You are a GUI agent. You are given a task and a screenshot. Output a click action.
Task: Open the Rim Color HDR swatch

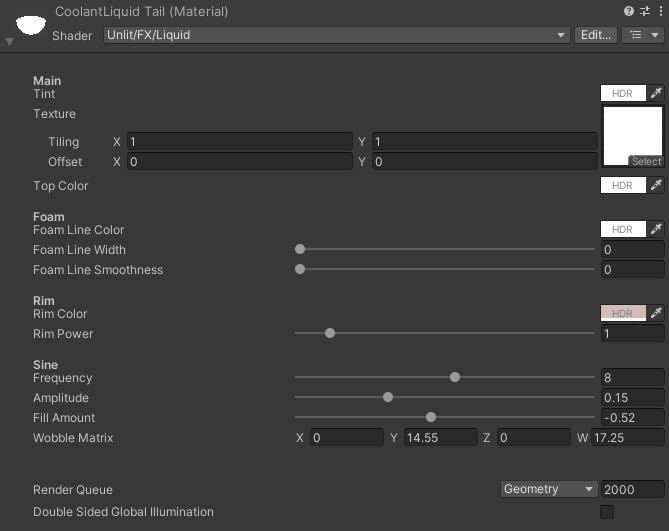[623, 313]
